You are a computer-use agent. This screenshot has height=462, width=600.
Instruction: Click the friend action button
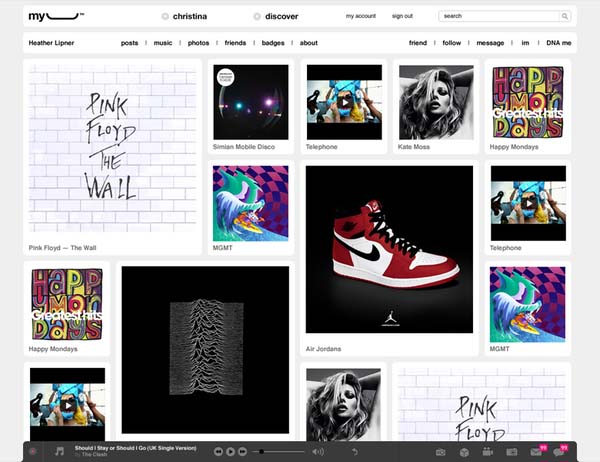point(418,43)
